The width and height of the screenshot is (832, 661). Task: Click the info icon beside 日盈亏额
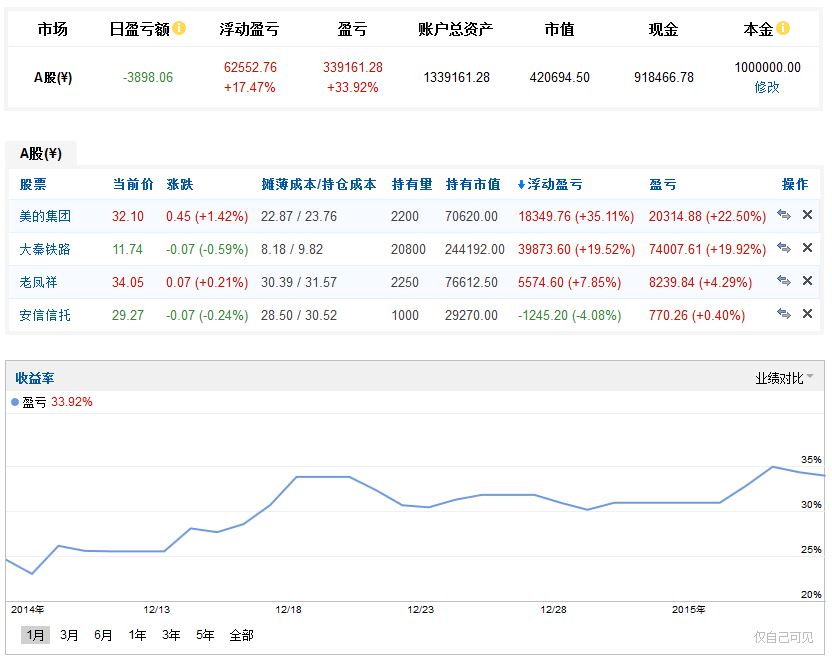179,28
